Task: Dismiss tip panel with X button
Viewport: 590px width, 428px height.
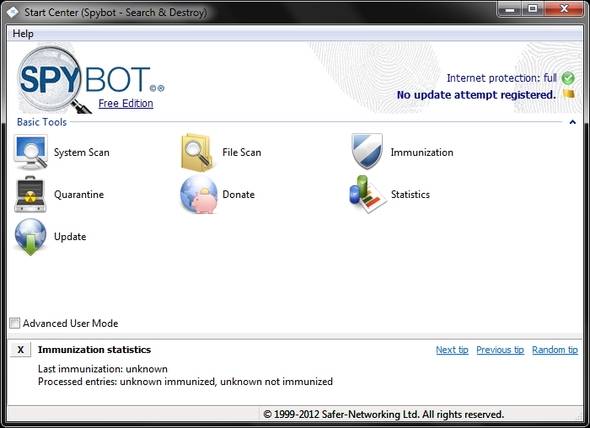Action: (x=20, y=350)
